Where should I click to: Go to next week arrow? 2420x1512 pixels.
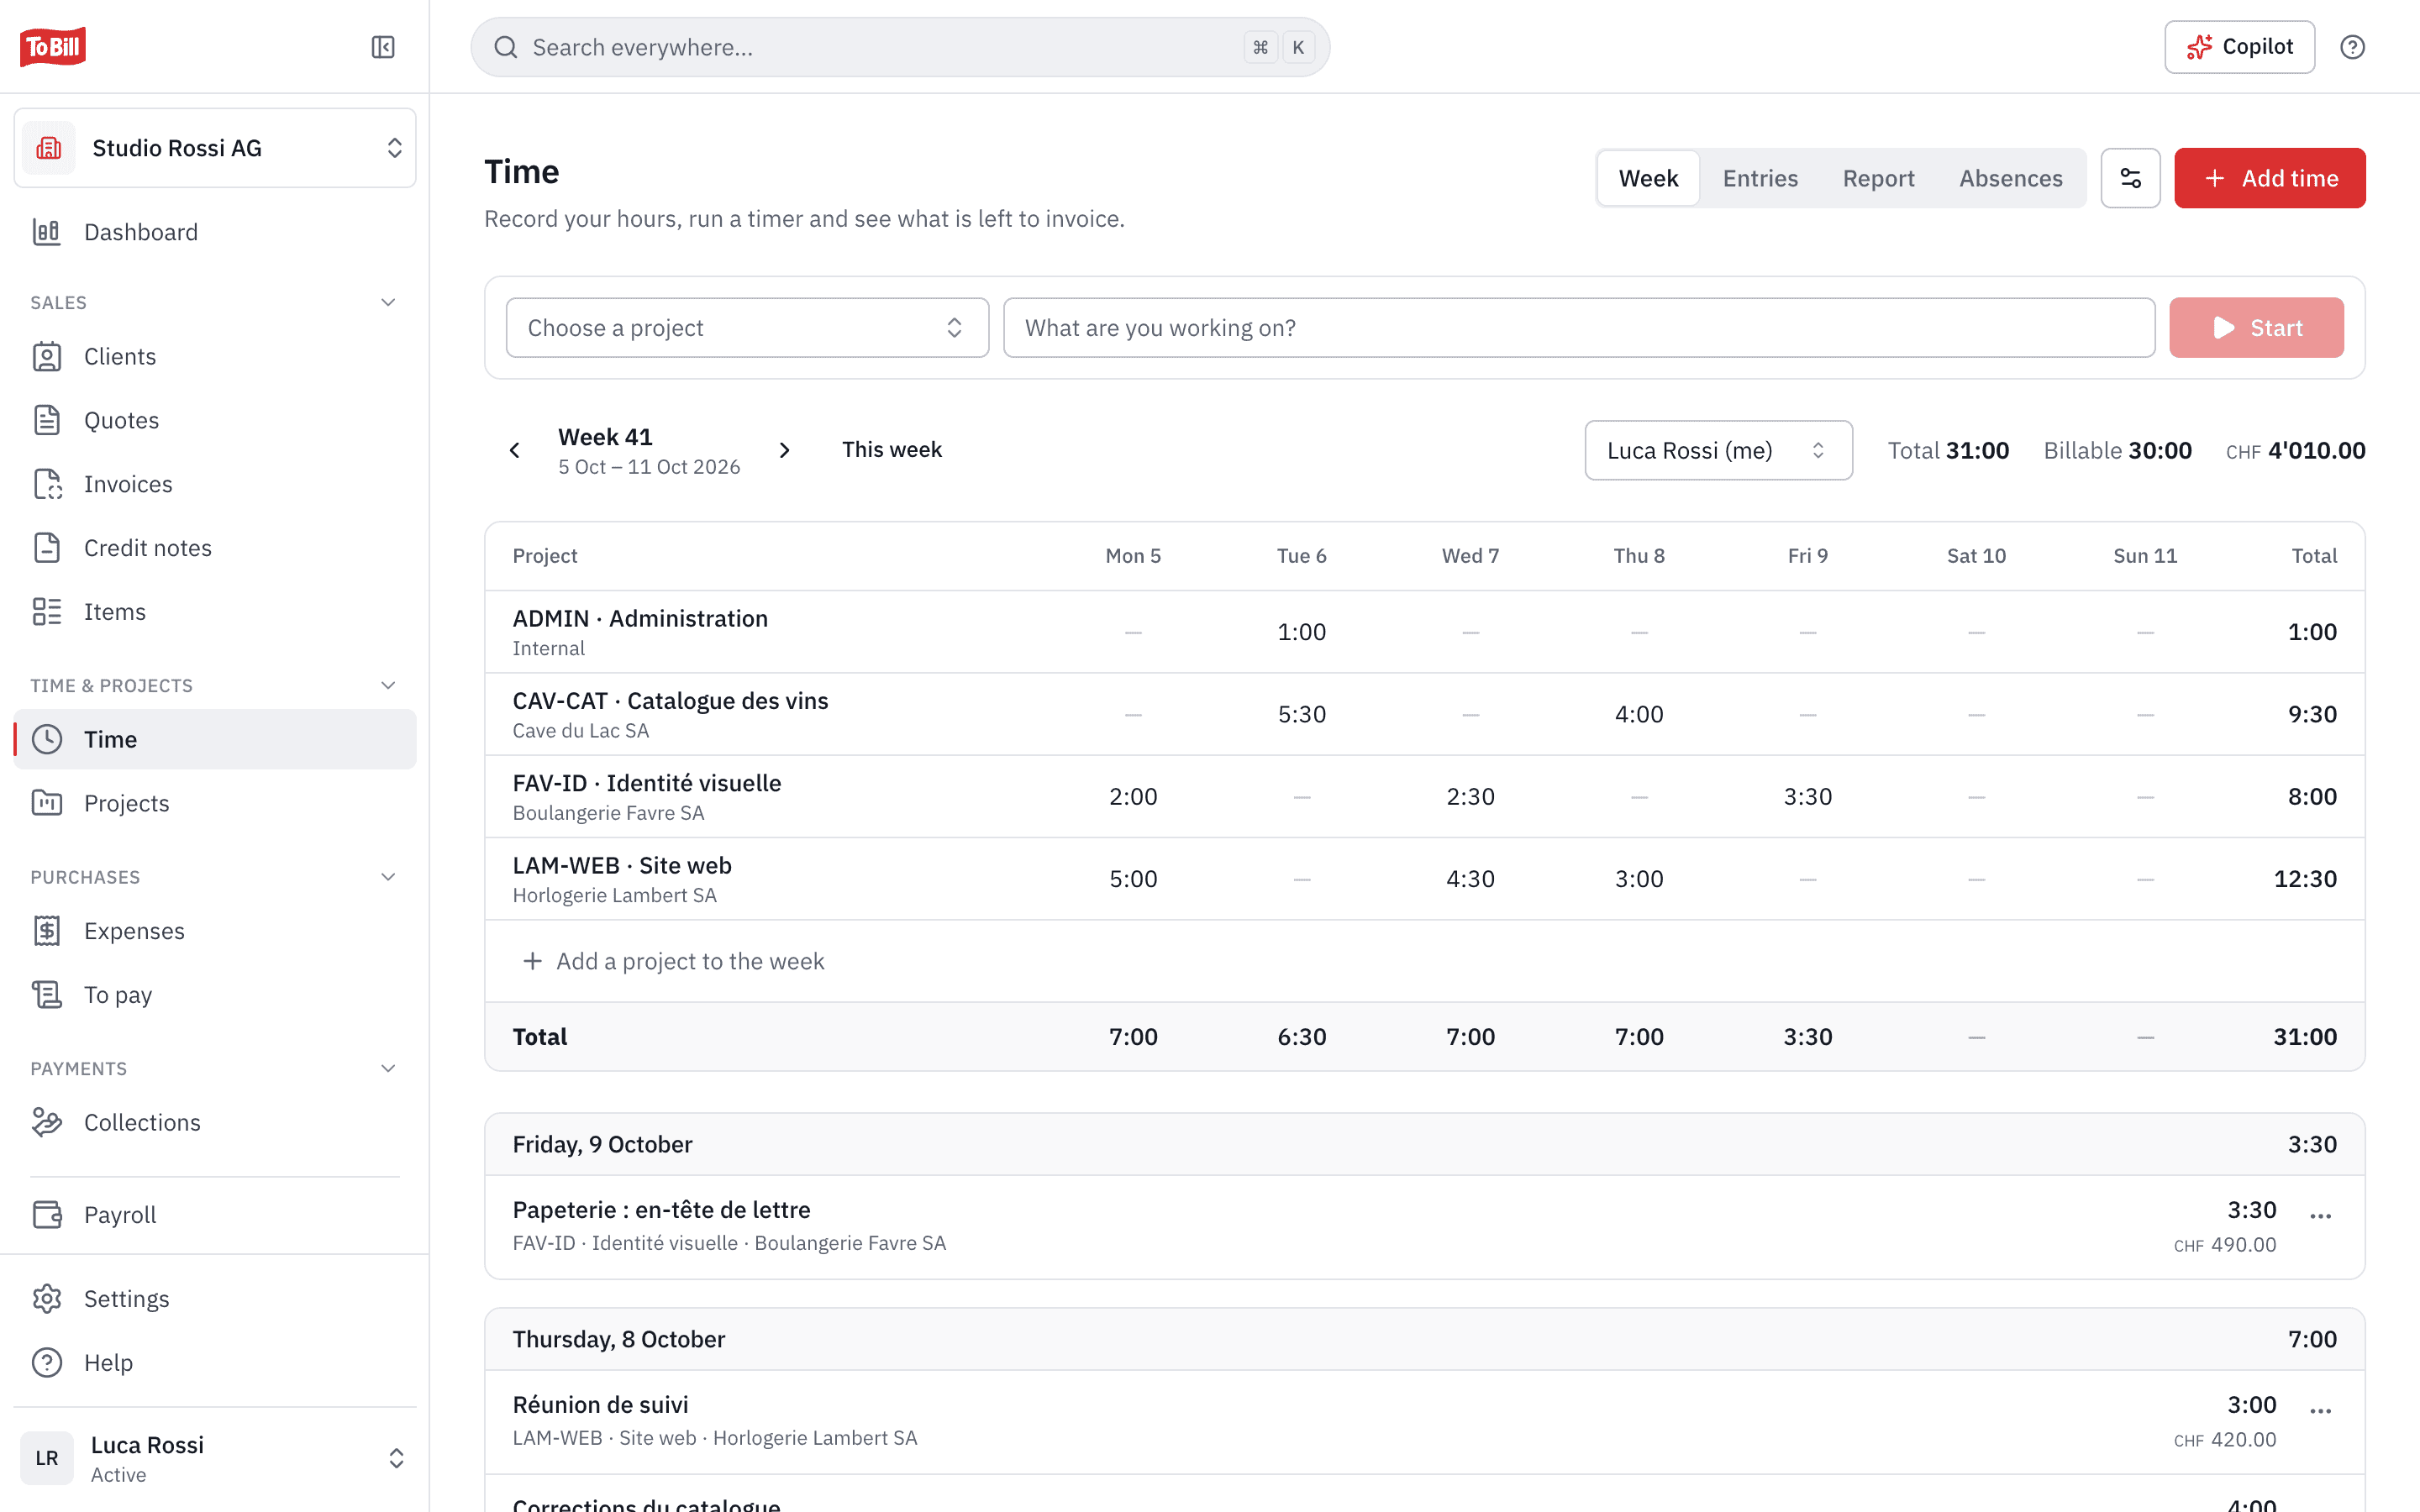click(785, 450)
